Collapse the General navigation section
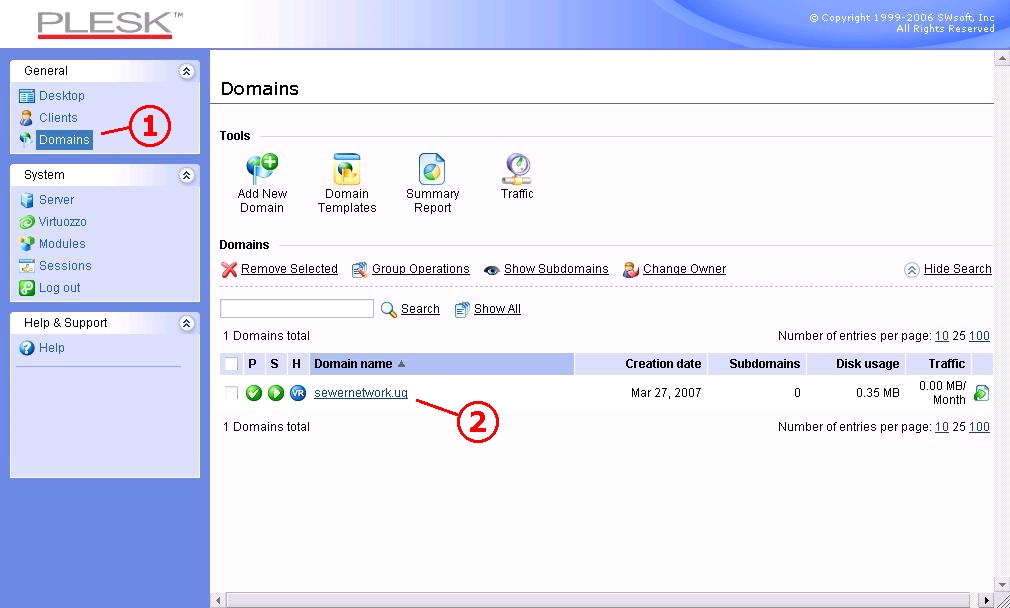1010x608 pixels. pos(186,71)
